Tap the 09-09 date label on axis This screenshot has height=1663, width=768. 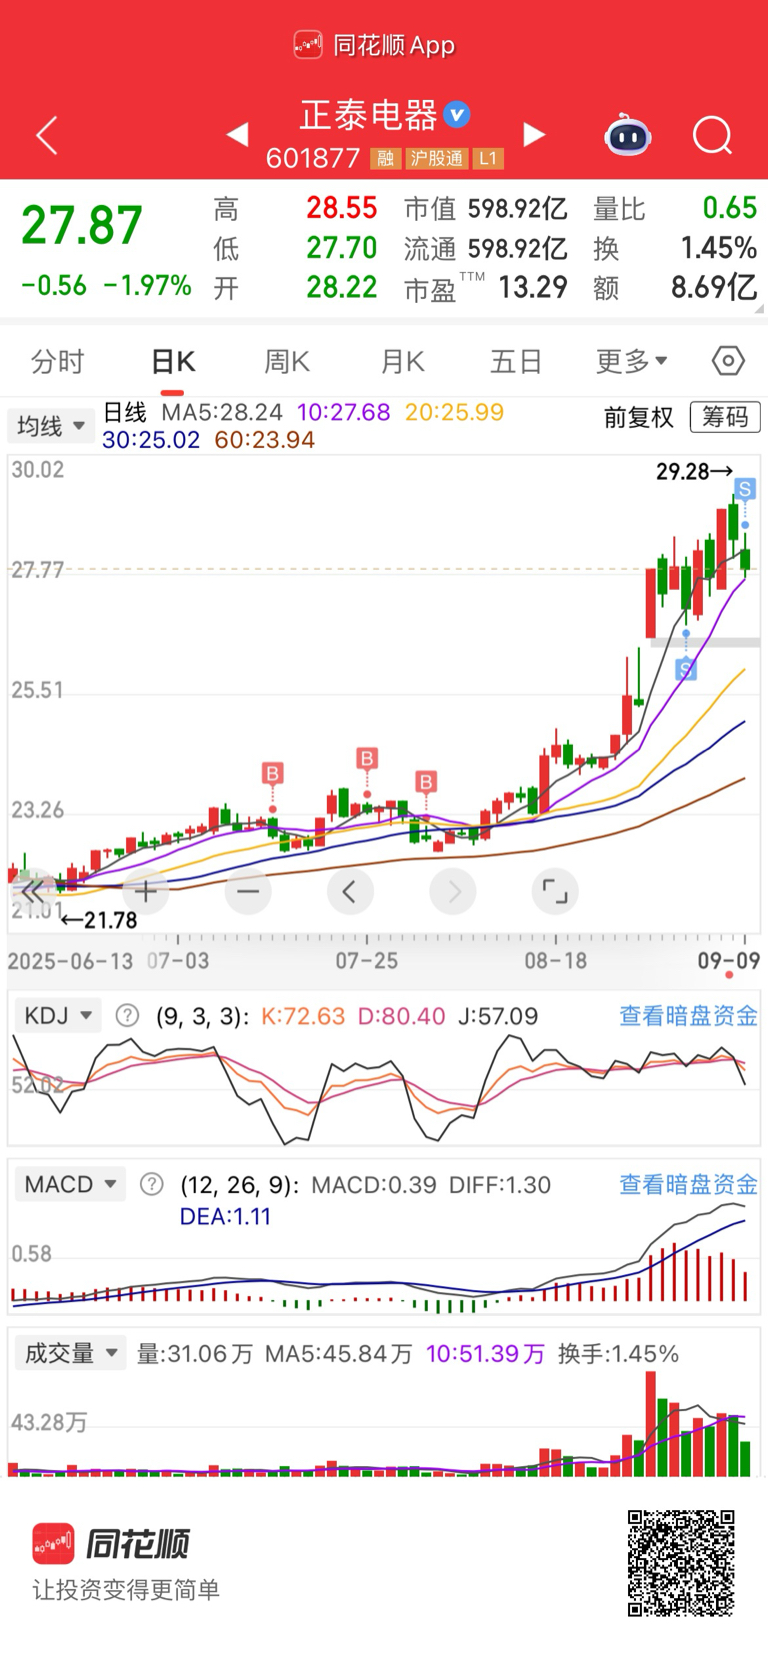tap(728, 961)
